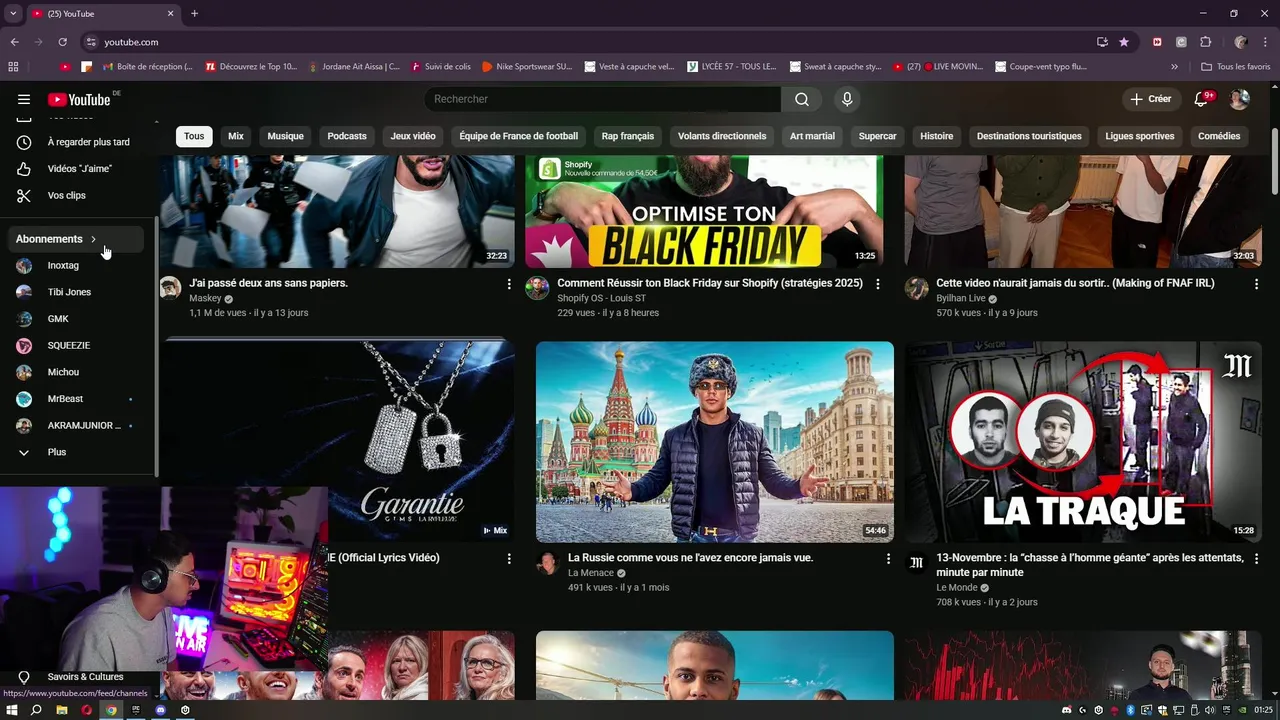
Task: Click the 'Créer' button
Action: (x=1151, y=99)
